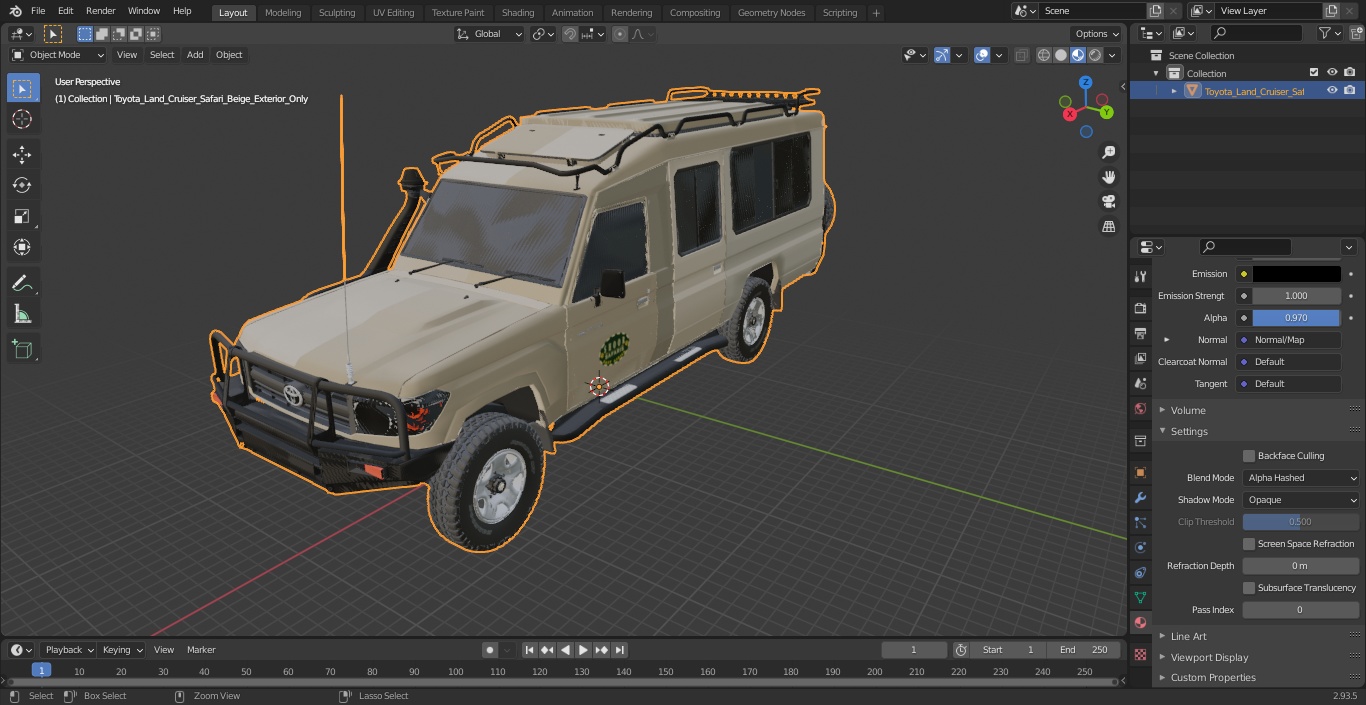The image size is (1366, 705).
Task: Collapse the Settings panel
Action: [x=1189, y=432]
